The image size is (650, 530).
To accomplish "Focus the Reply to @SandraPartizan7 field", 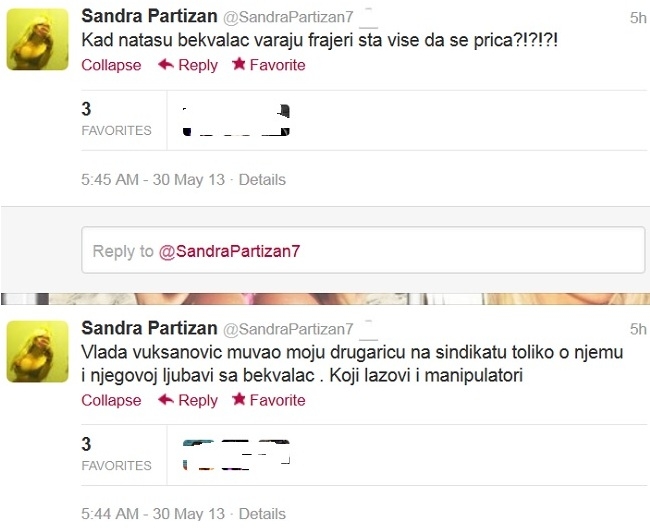I will [363, 250].
